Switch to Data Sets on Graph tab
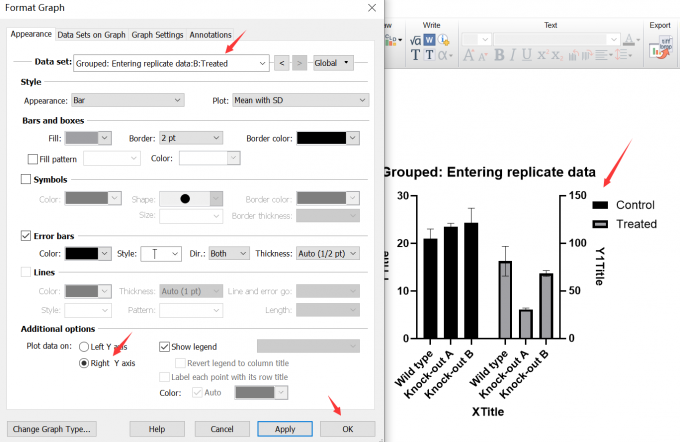 pyautogui.click(x=91, y=35)
